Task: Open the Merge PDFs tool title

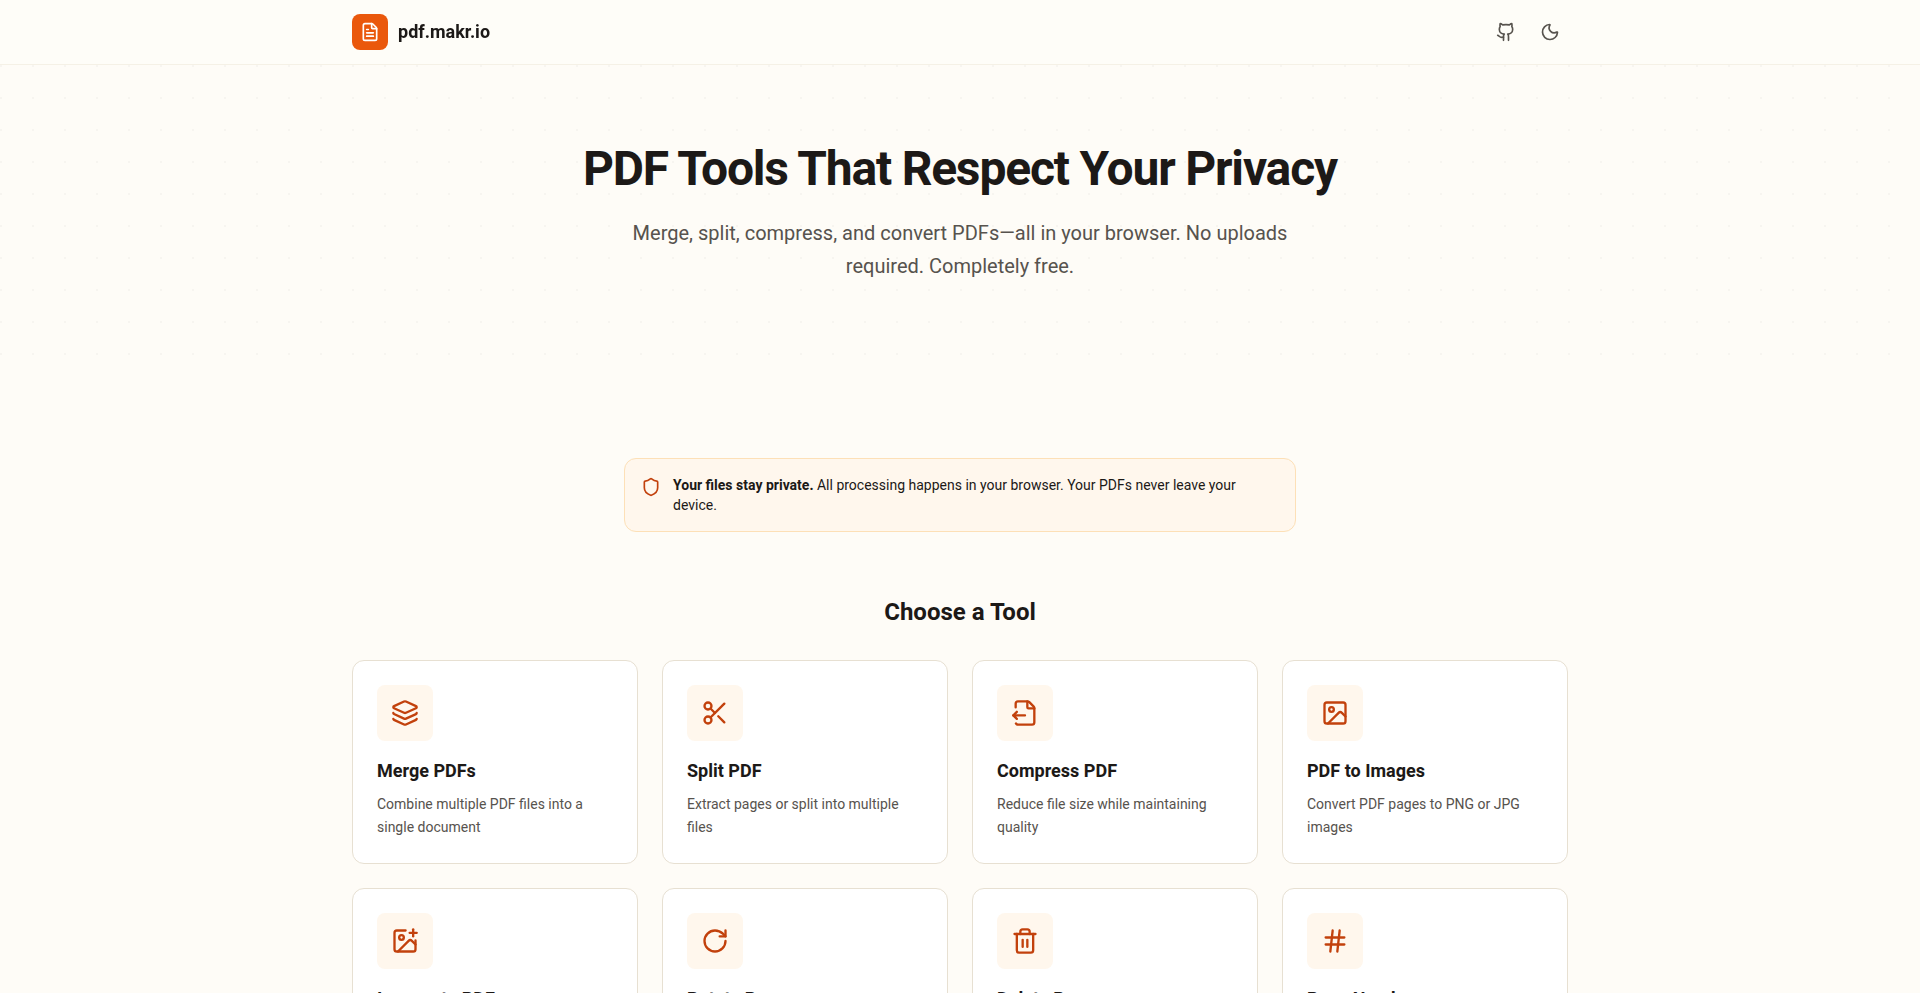Action: point(426,771)
